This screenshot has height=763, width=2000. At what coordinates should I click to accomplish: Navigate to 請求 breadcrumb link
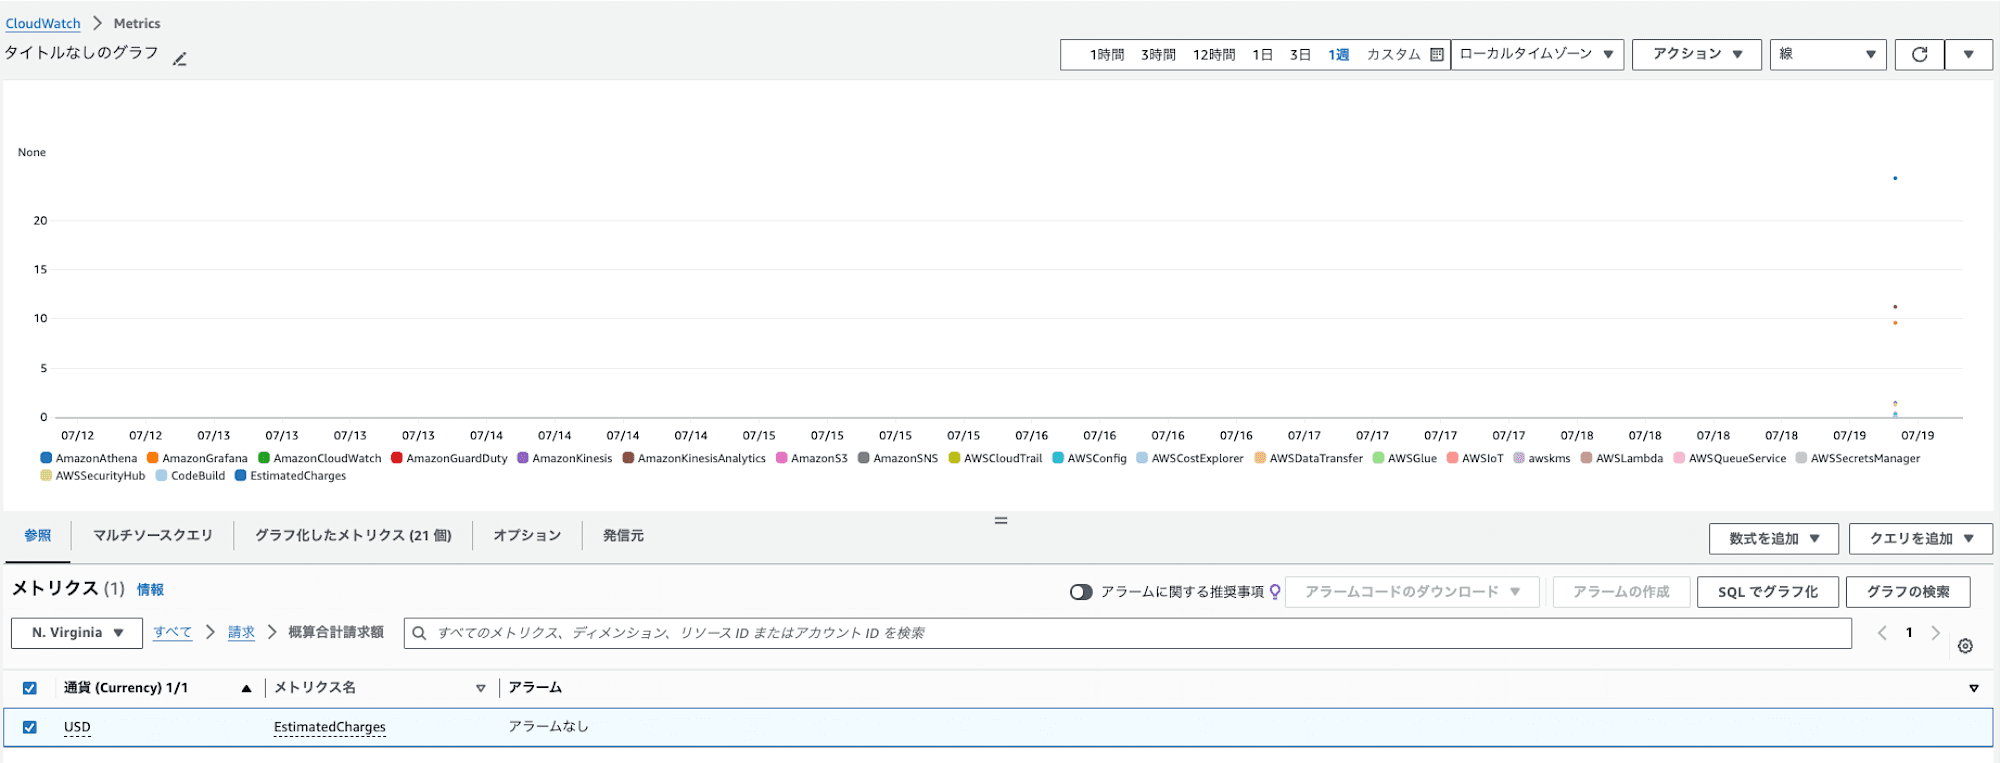[x=241, y=632]
